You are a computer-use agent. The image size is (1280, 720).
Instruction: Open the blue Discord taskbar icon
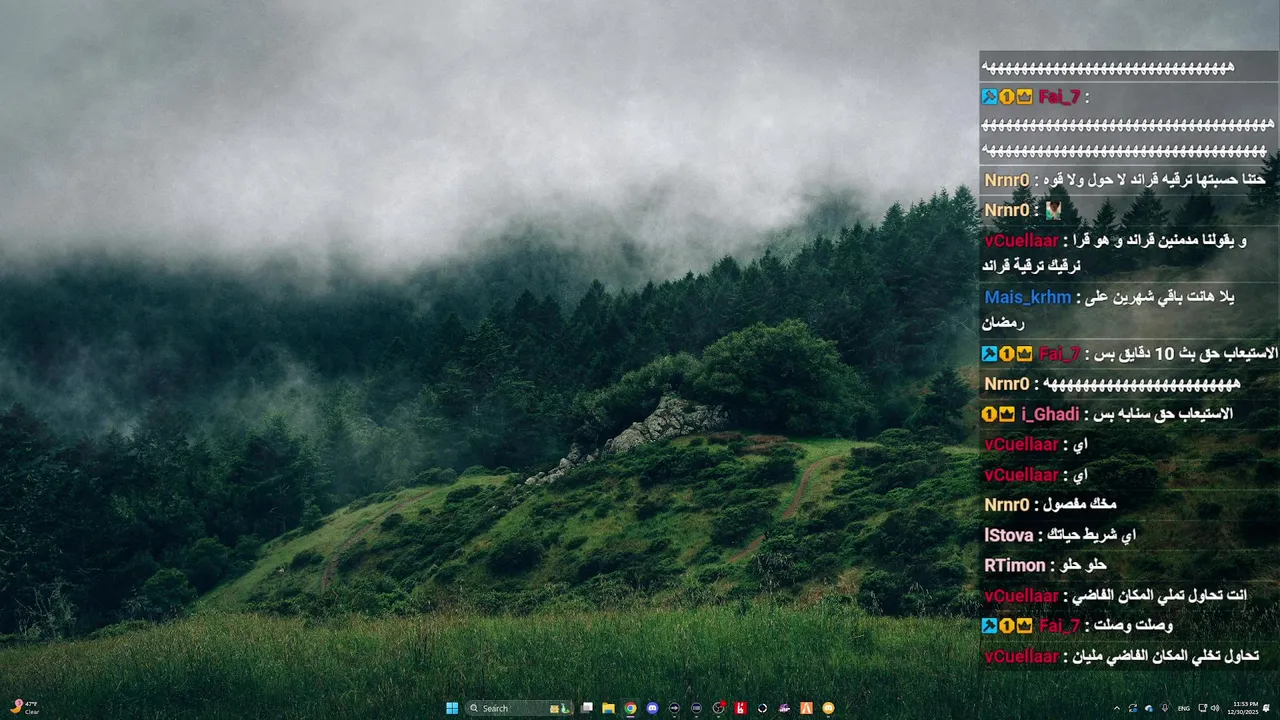pos(652,708)
